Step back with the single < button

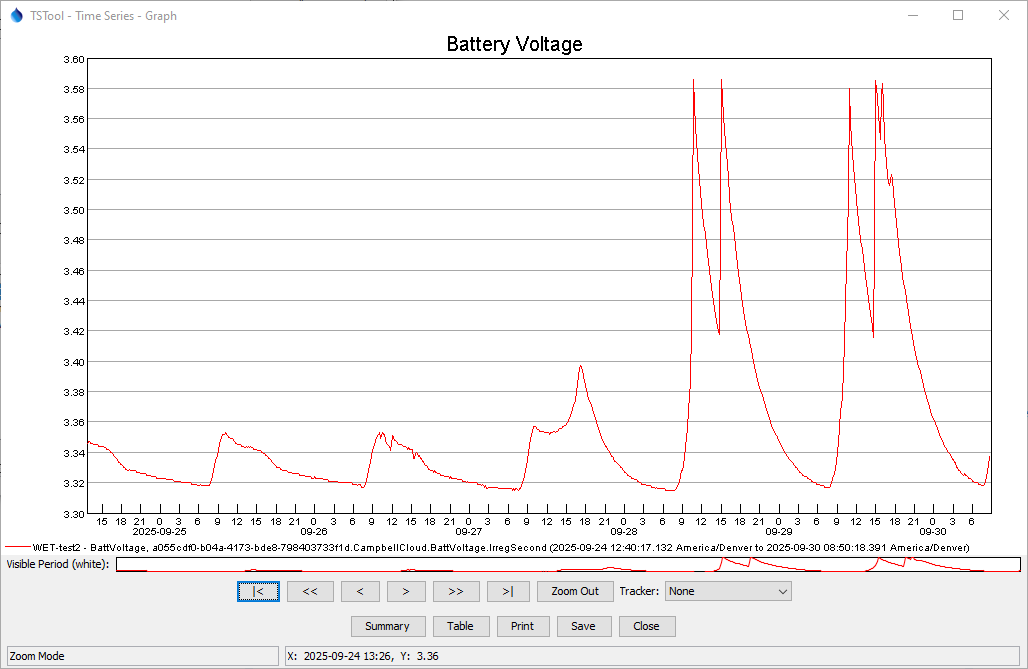coord(360,591)
